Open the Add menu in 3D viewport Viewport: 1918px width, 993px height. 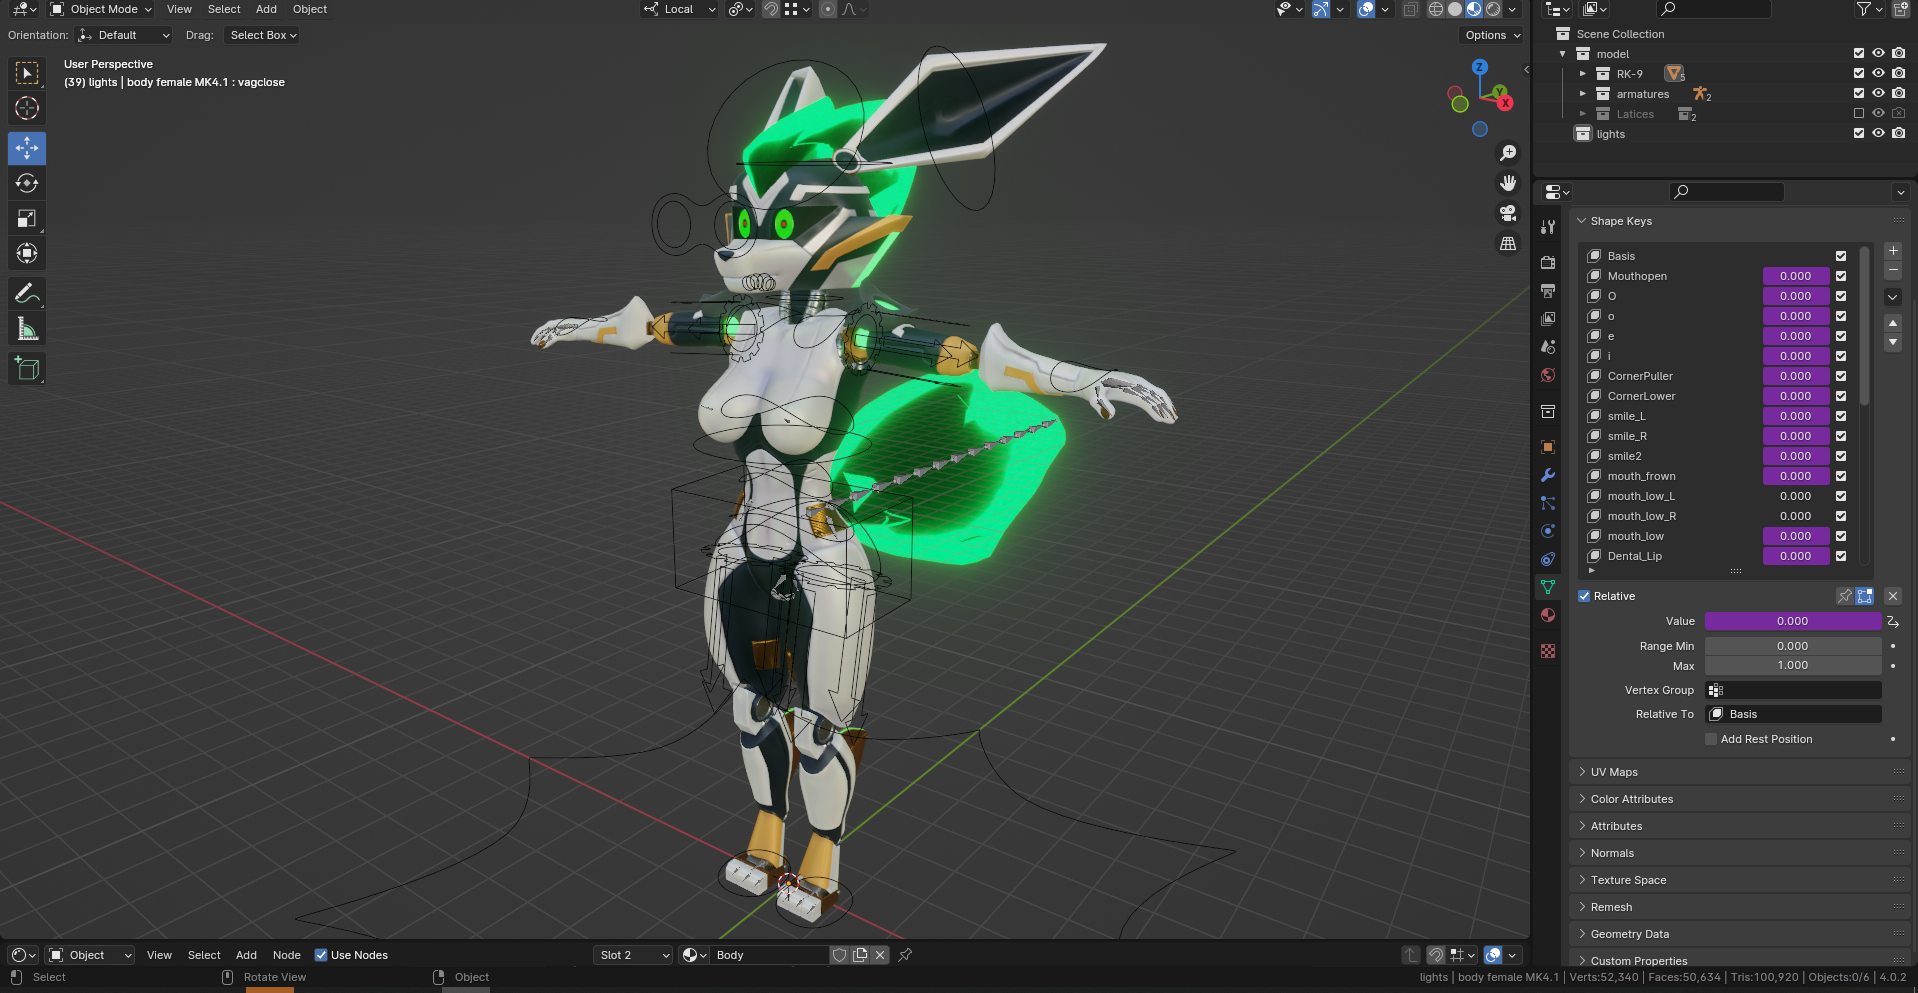(x=266, y=9)
